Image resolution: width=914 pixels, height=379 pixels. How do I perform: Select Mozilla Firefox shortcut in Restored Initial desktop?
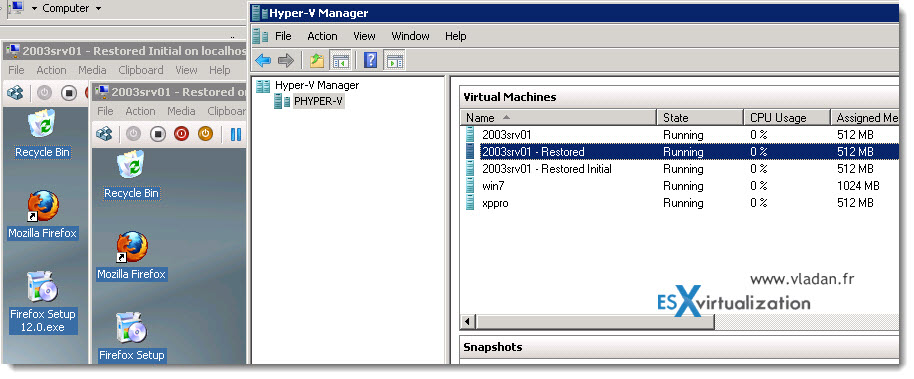[x=43, y=215]
